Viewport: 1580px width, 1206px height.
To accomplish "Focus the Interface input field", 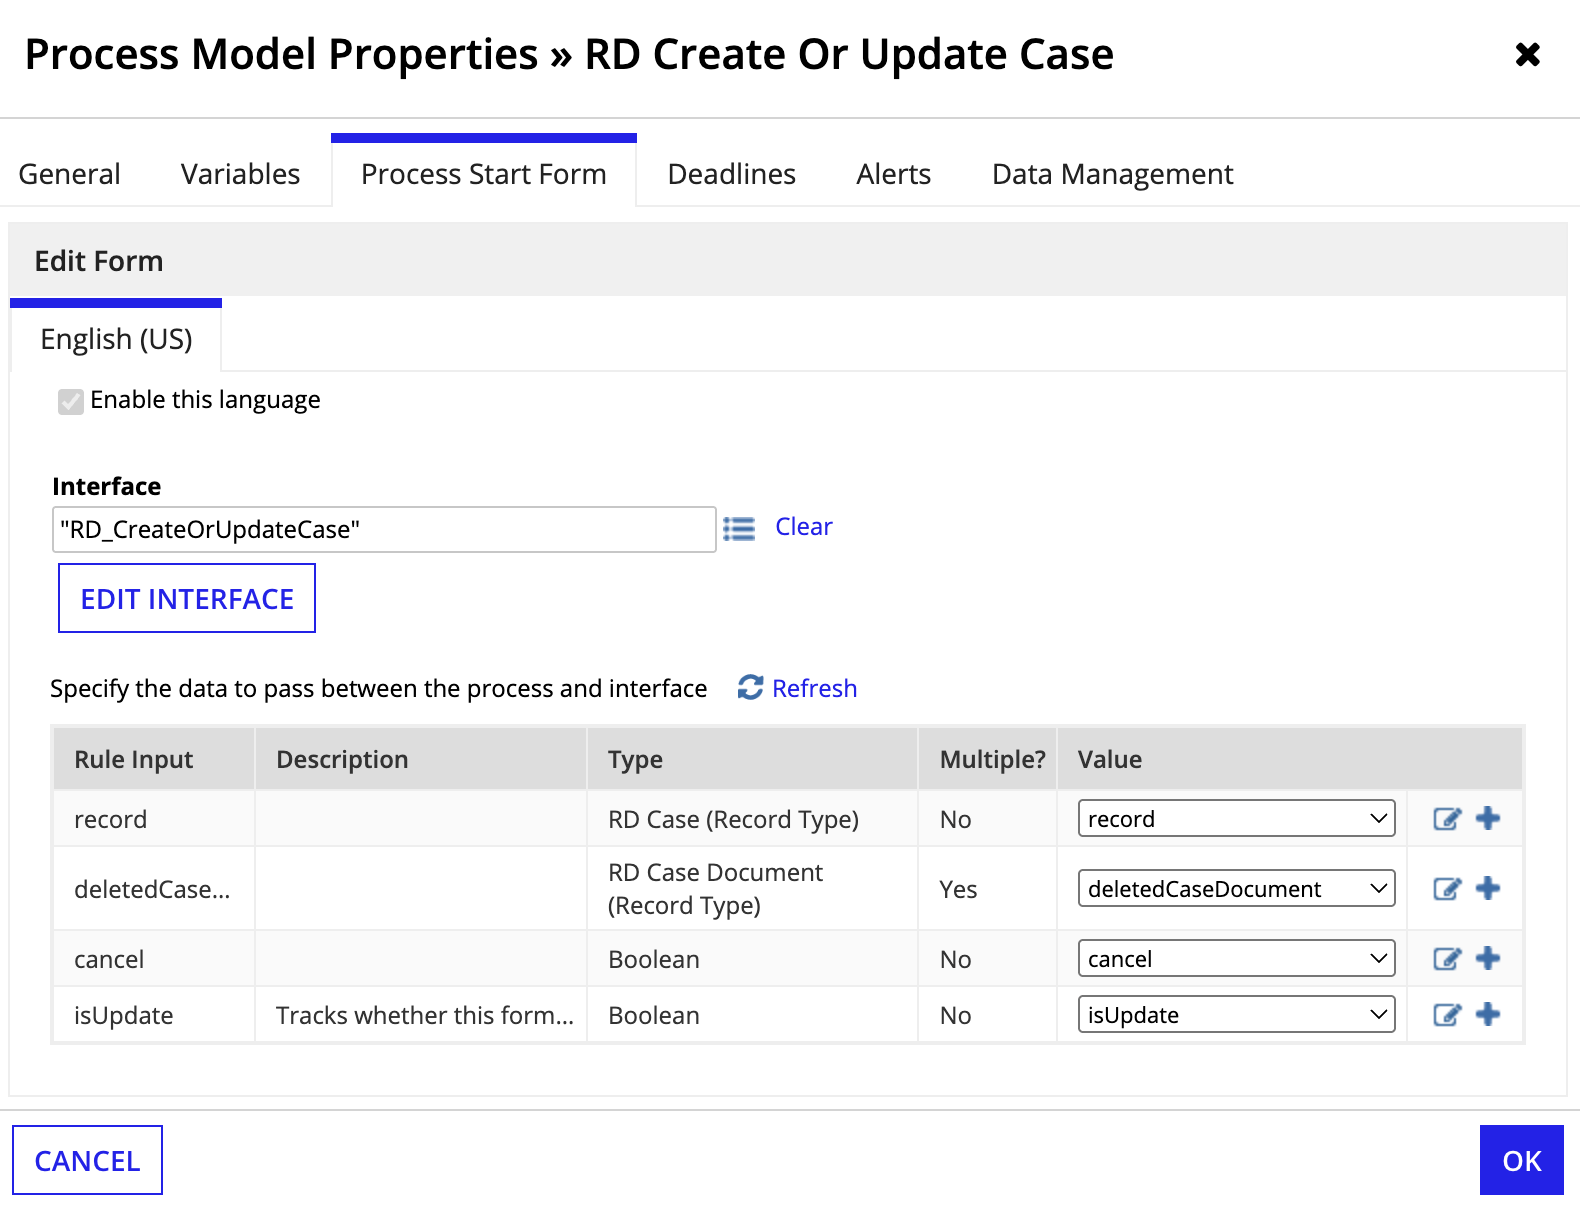I will tap(384, 529).
